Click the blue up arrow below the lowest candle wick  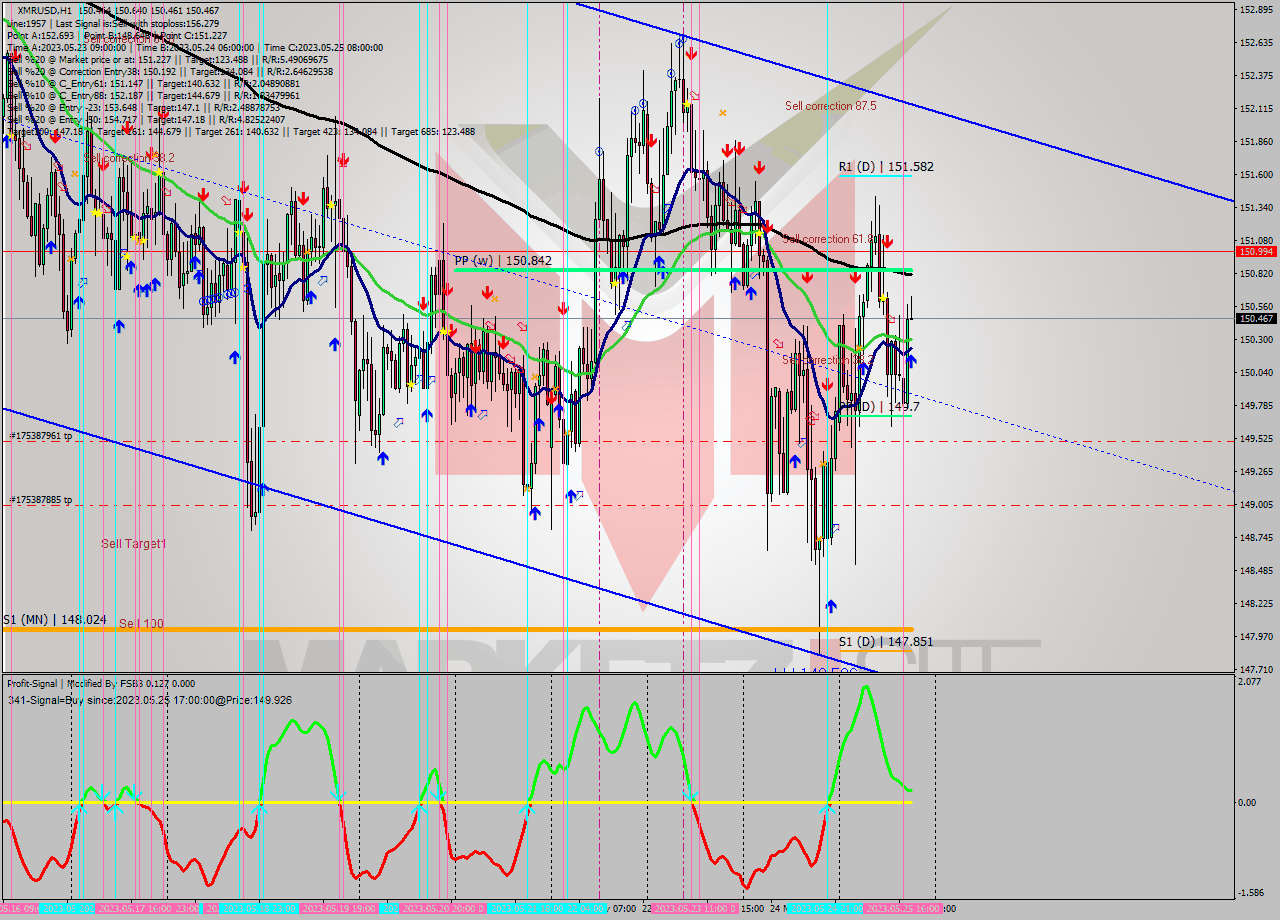point(830,605)
